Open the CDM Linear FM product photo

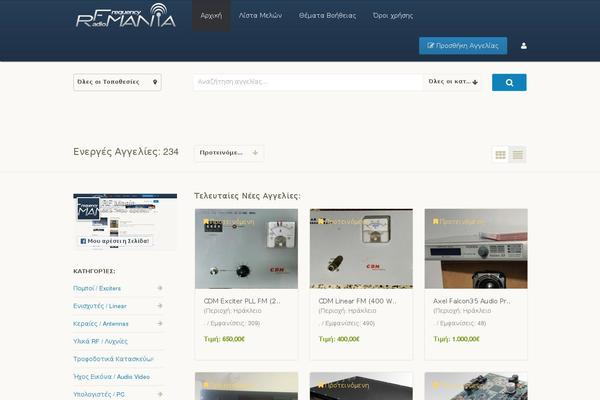[361, 248]
